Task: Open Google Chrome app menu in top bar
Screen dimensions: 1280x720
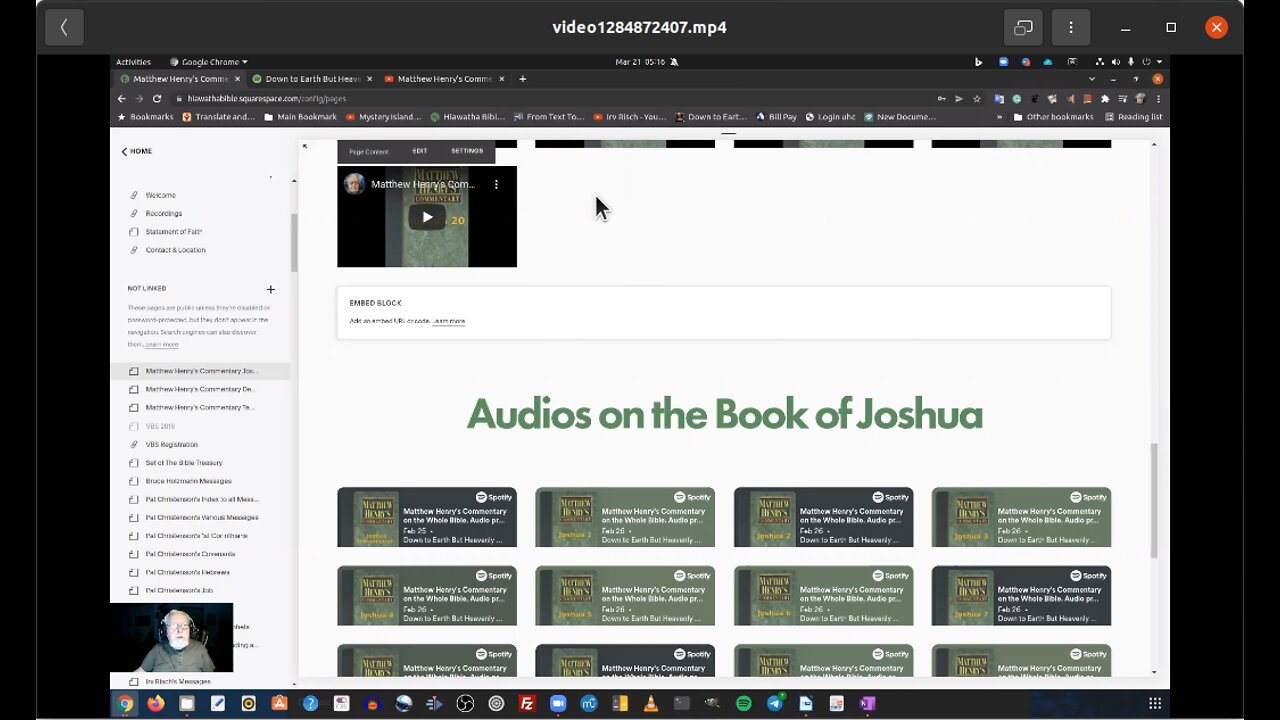Action: pyautogui.click(x=209, y=62)
